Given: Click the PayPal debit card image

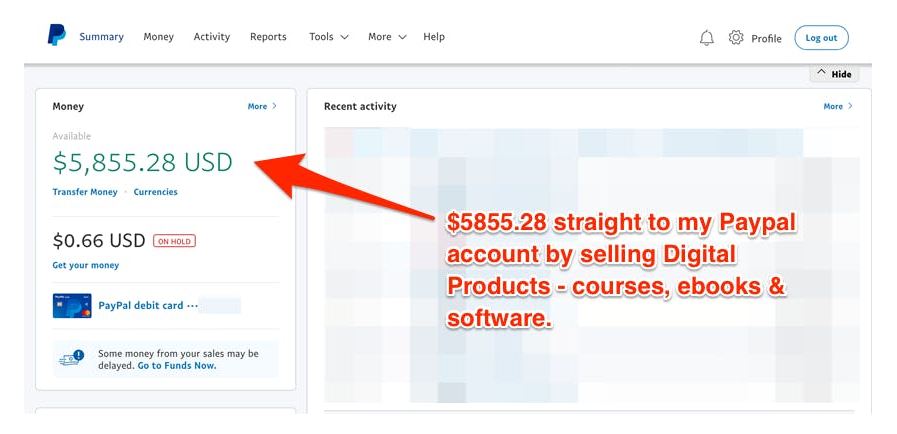Looking at the screenshot, I should point(72,305).
